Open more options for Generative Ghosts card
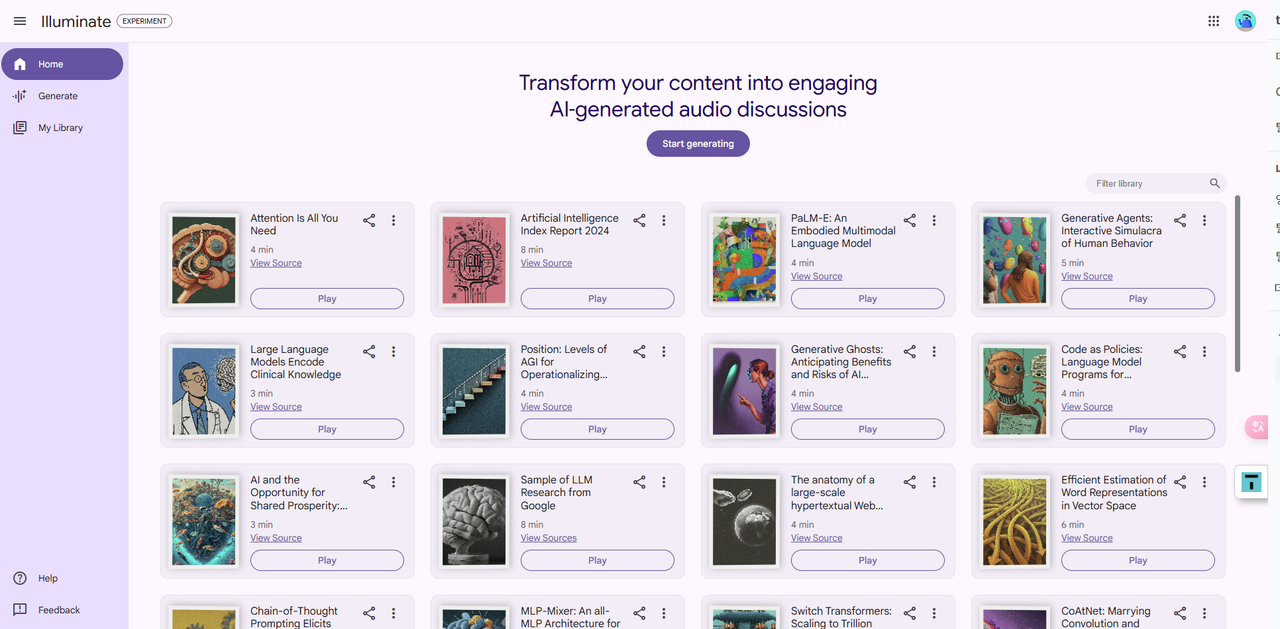Screen dimensions: 1280x629 (933, 351)
